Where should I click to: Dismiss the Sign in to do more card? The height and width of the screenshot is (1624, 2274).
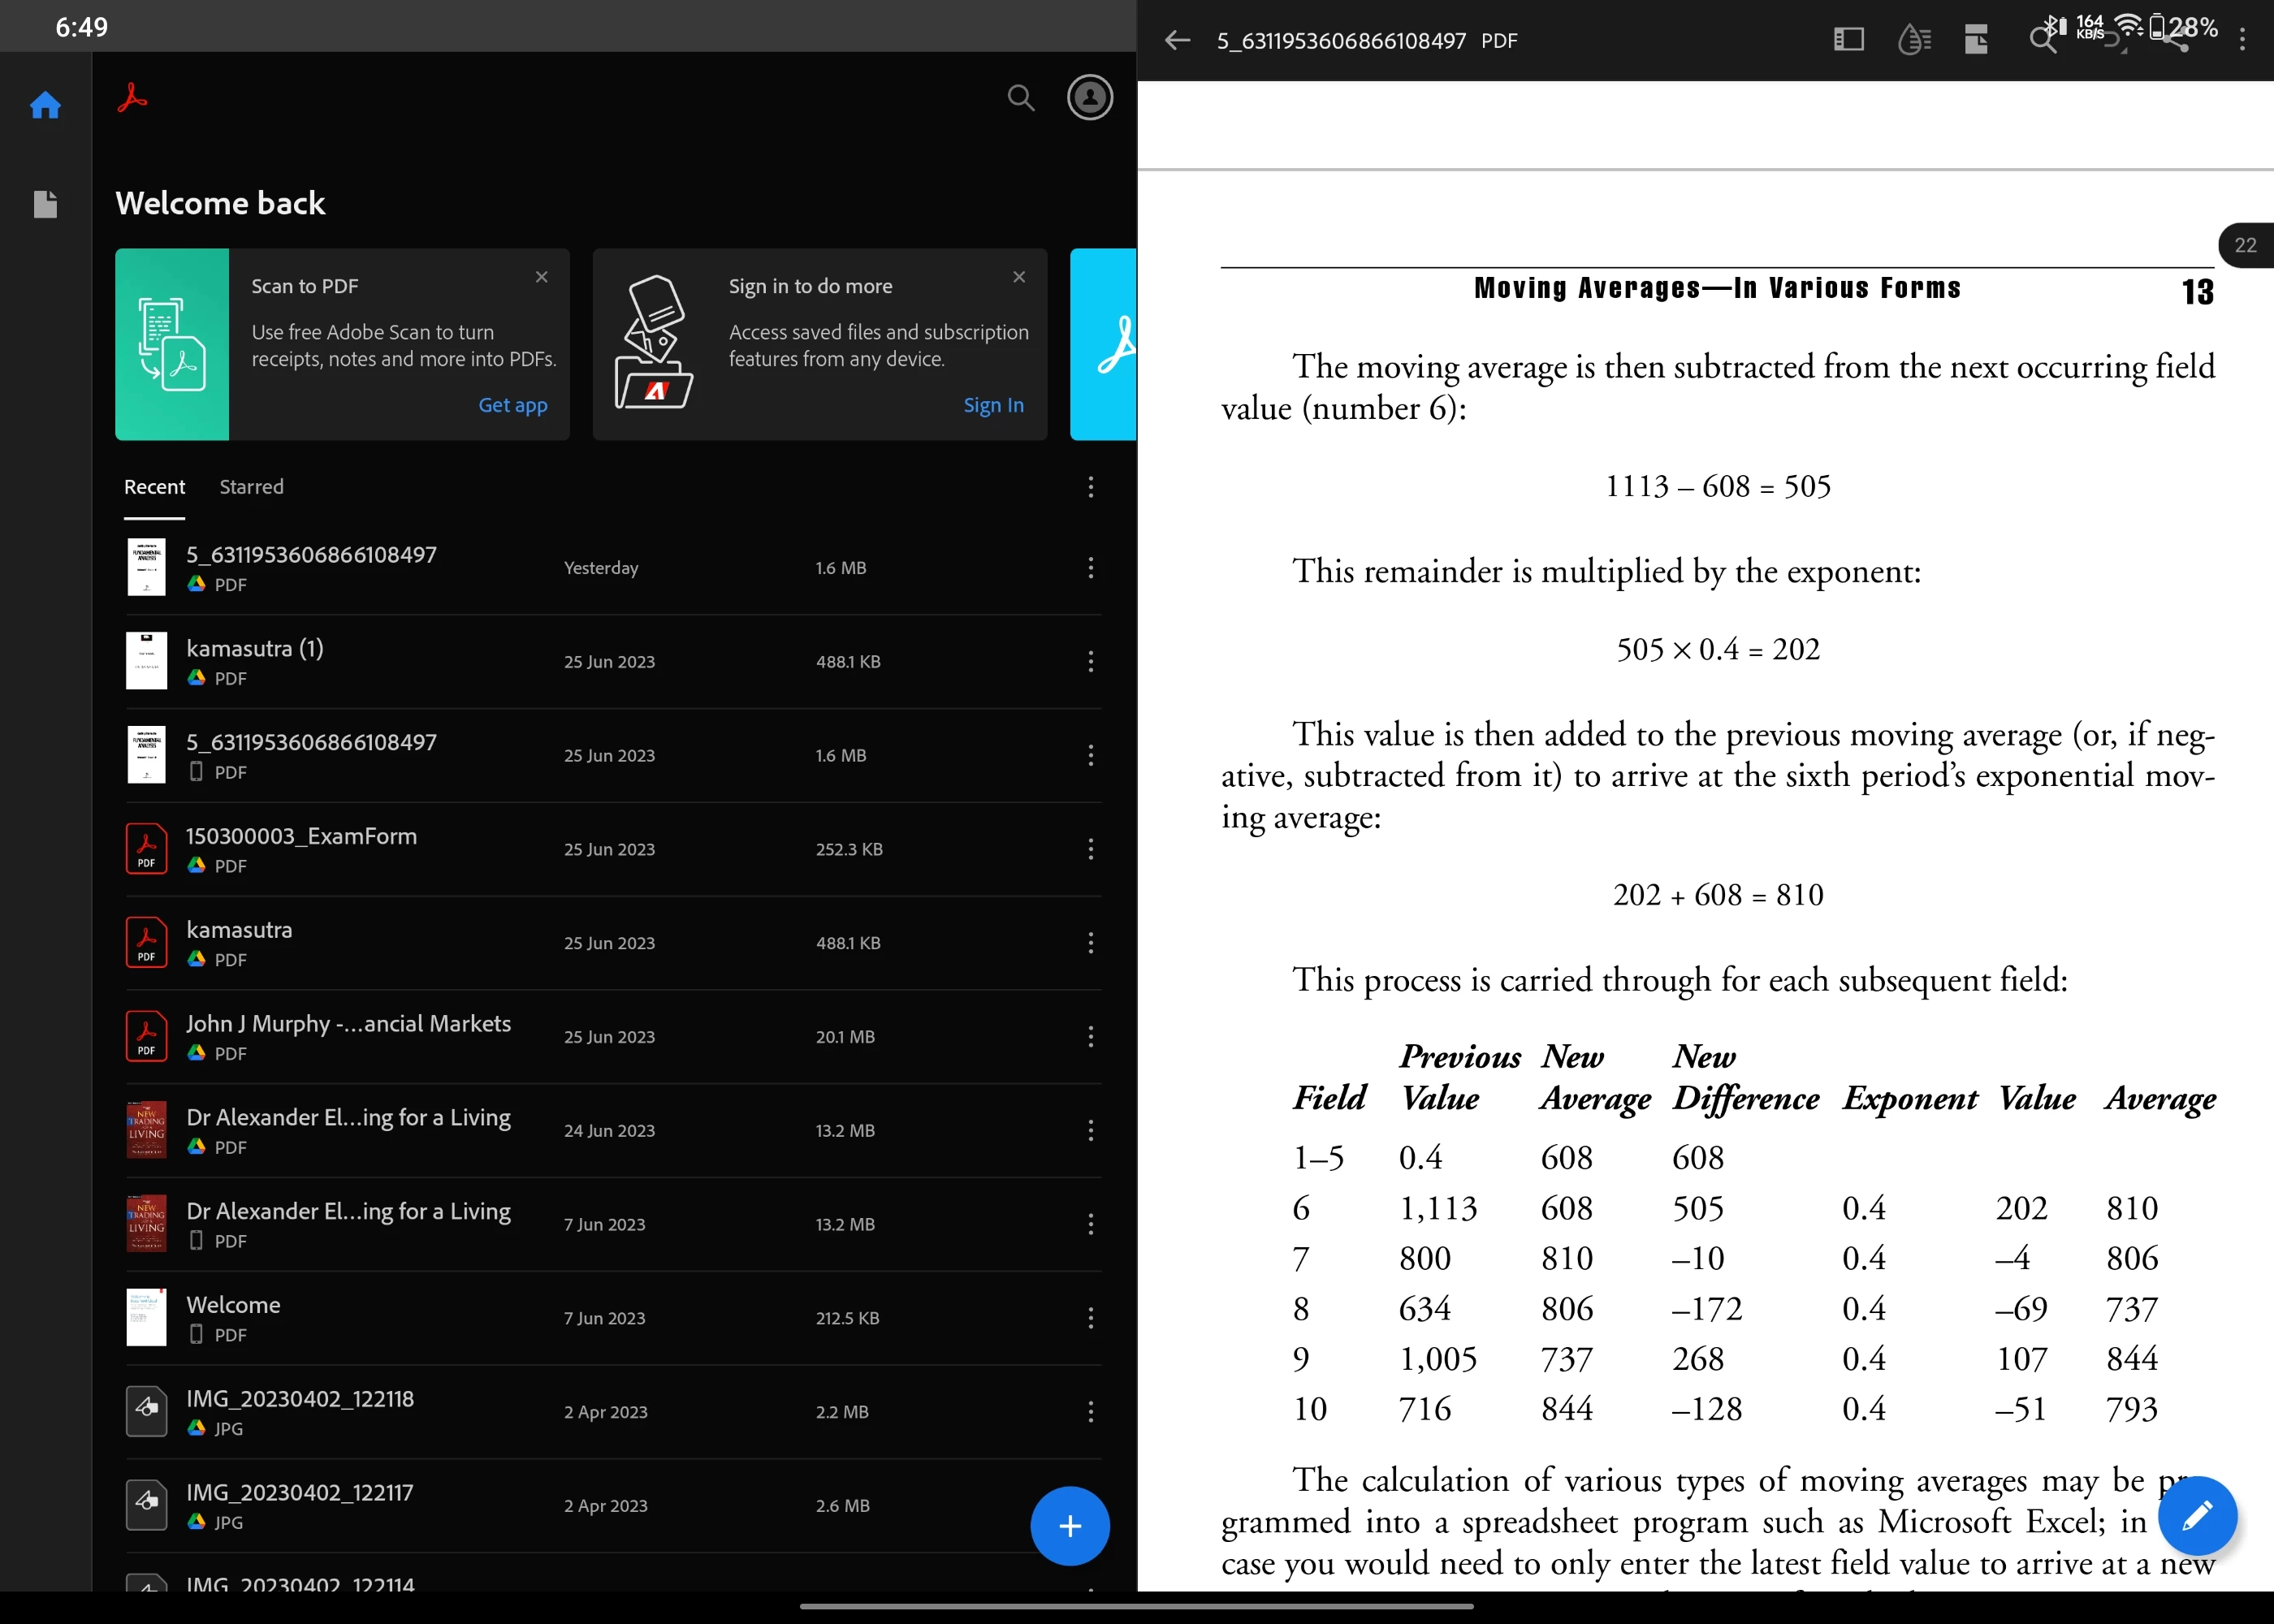(x=1018, y=277)
